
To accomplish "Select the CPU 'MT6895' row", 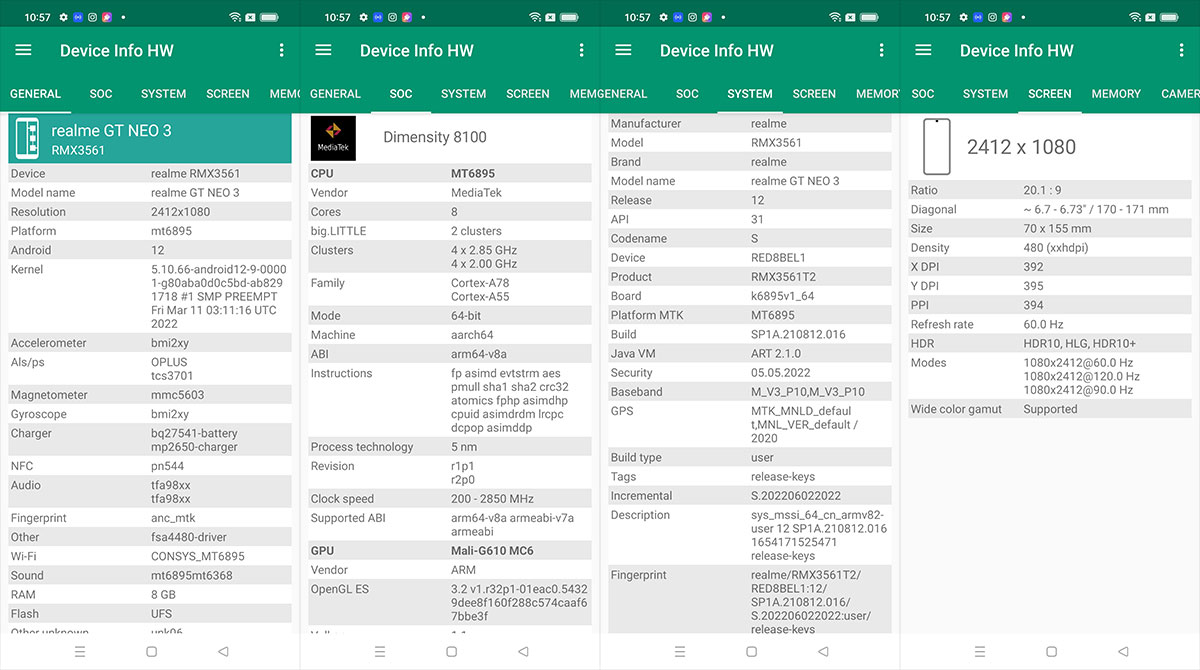I will (x=450, y=173).
